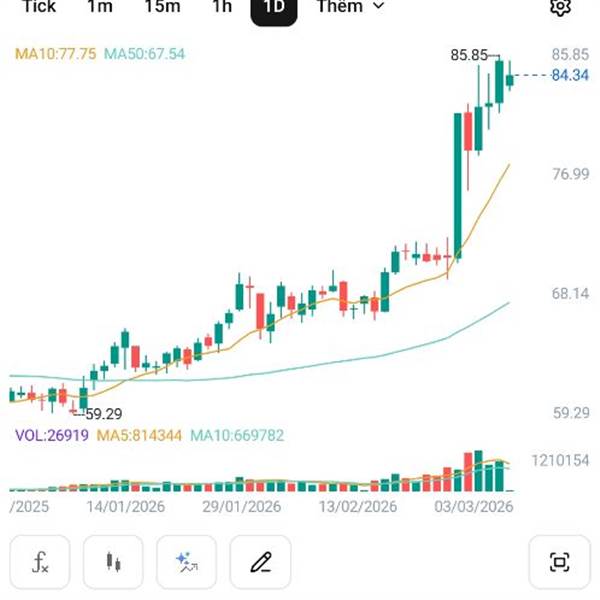Select the 1D timeframe tab
This screenshot has width=600, height=600.
pyautogui.click(x=274, y=8)
